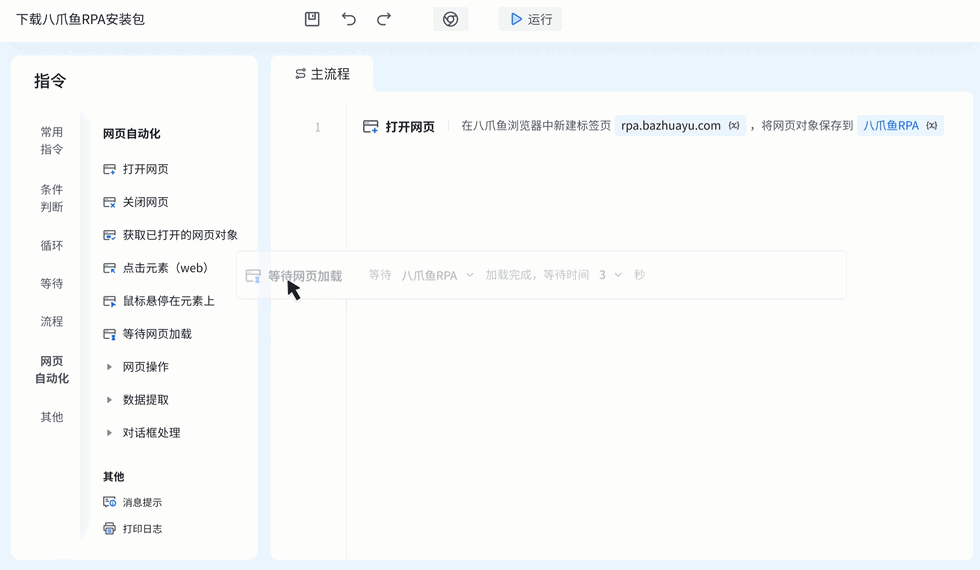
Task: Undo the last action
Action: click(349, 19)
